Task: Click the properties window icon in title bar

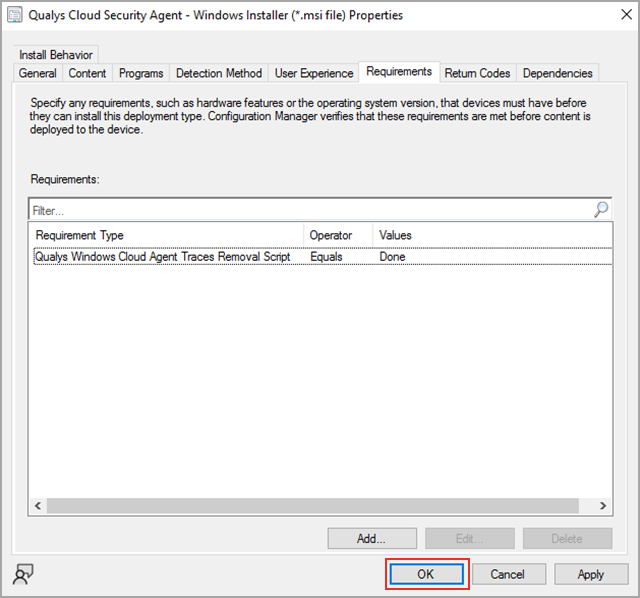Action: tap(15, 15)
